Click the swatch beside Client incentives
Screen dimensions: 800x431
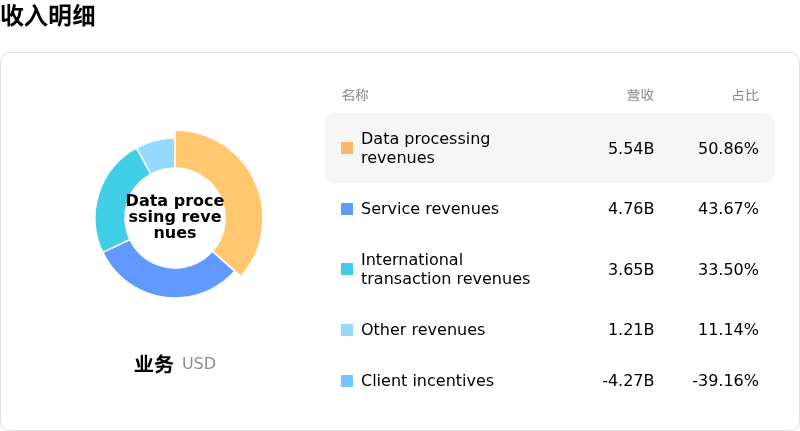347,381
